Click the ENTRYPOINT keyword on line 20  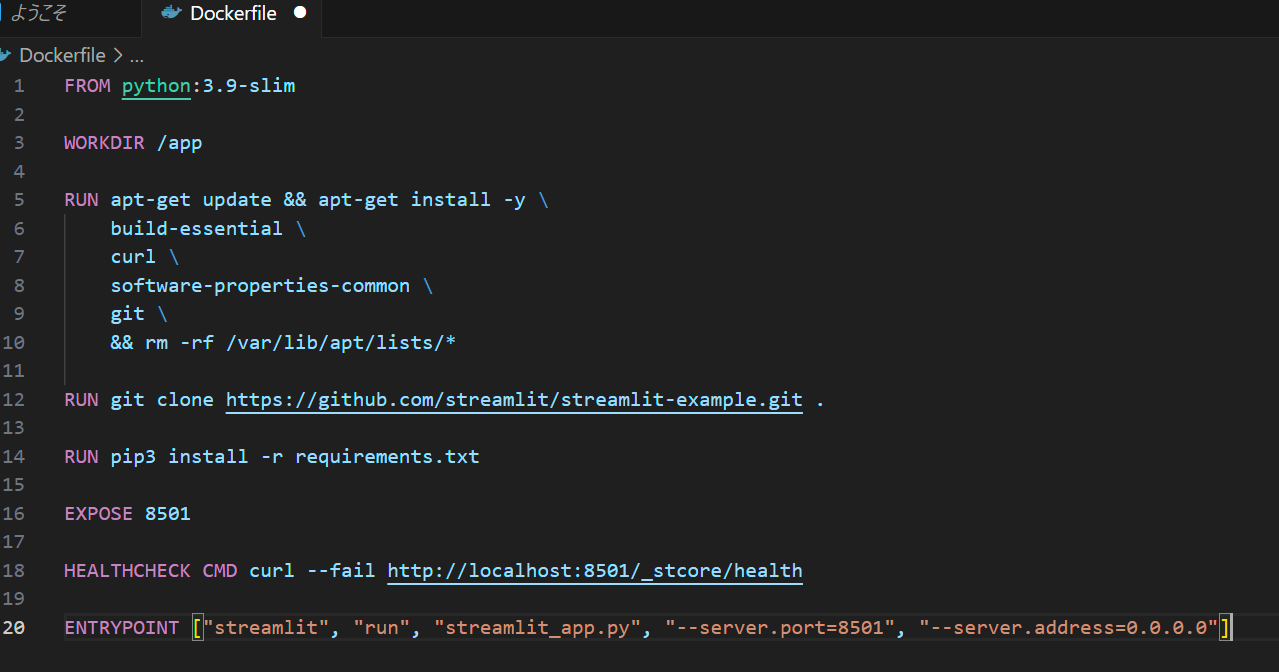(x=121, y=627)
